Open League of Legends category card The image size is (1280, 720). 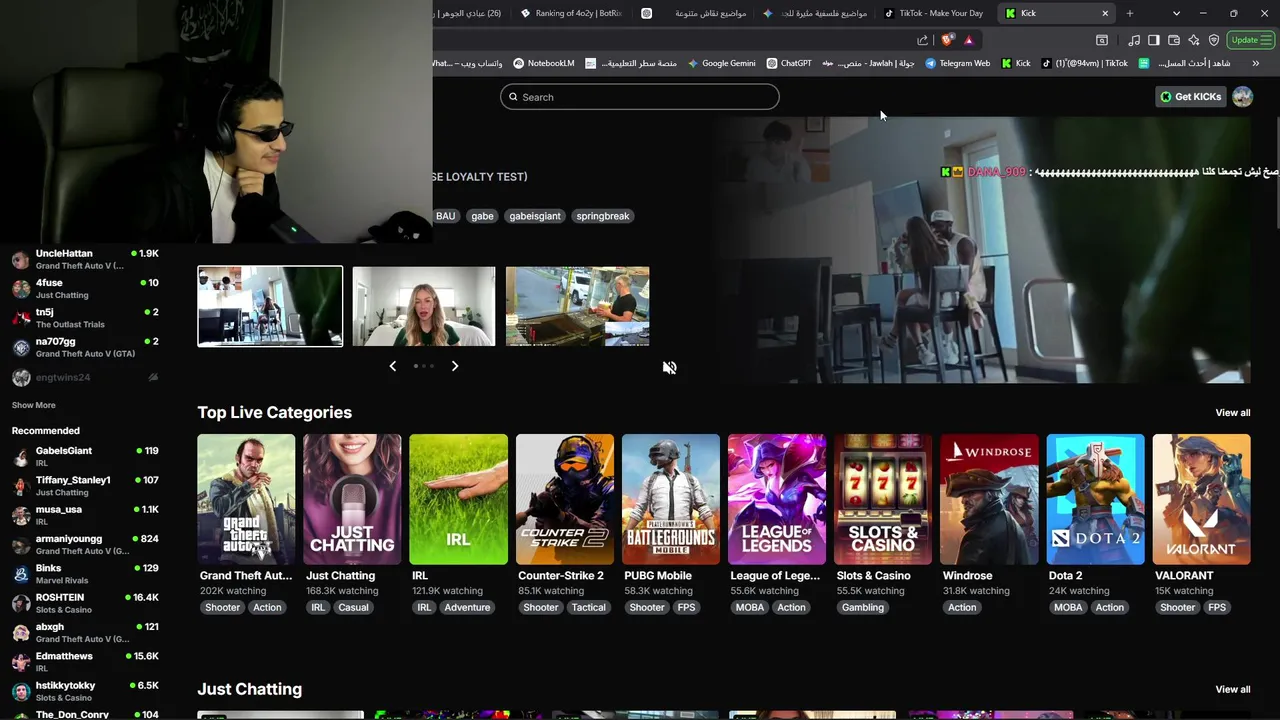[777, 499]
